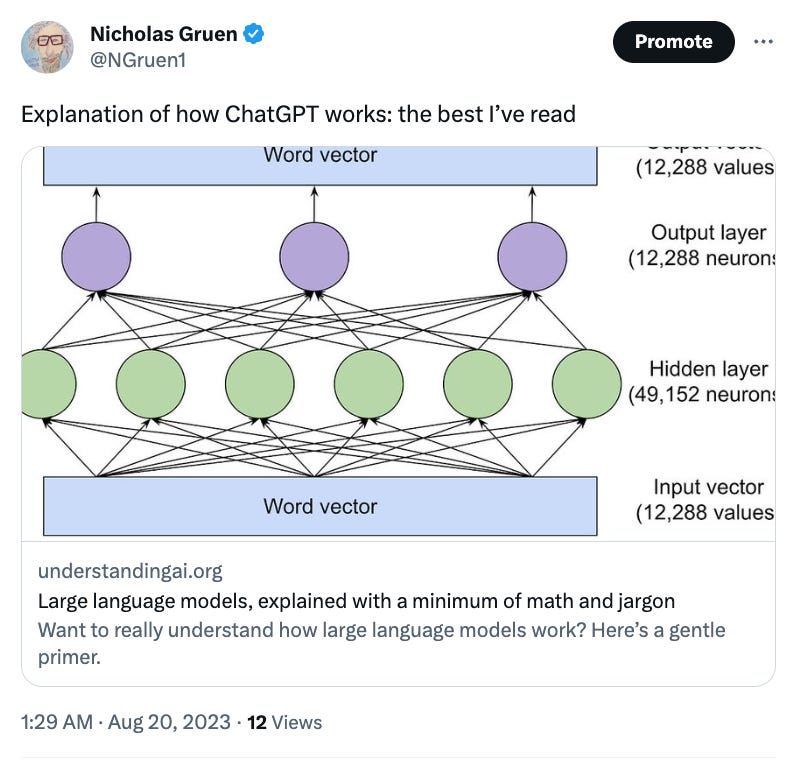Click the gentle primer article description
The width and height of the screenshot is (796, 760).
[x=381, y=643]
